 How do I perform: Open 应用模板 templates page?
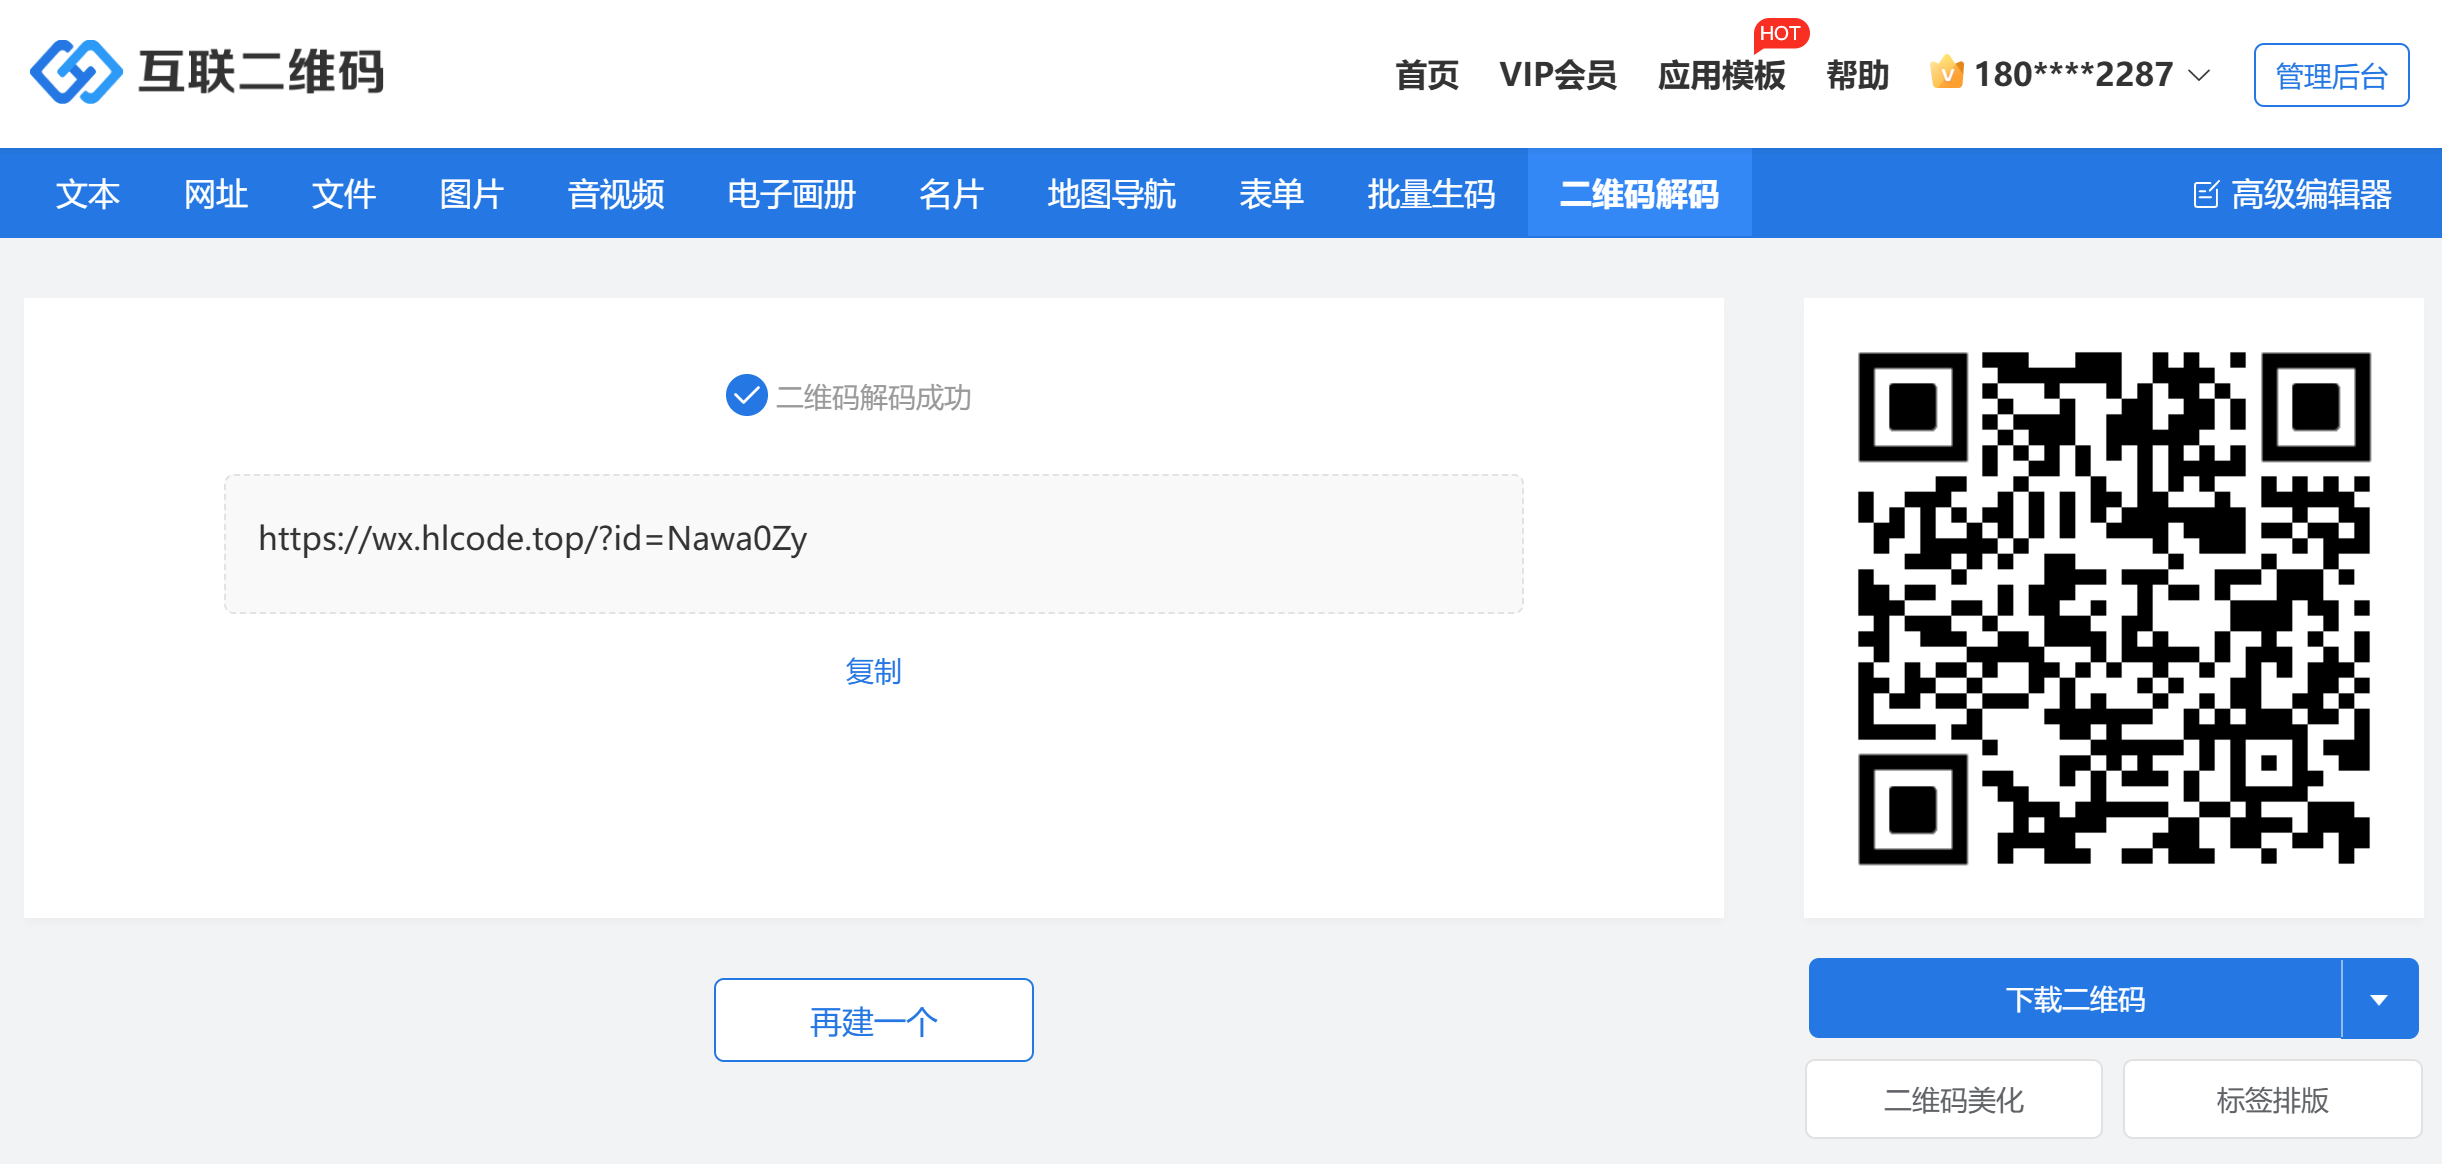pyautogui.click(x=1721, y=75)
